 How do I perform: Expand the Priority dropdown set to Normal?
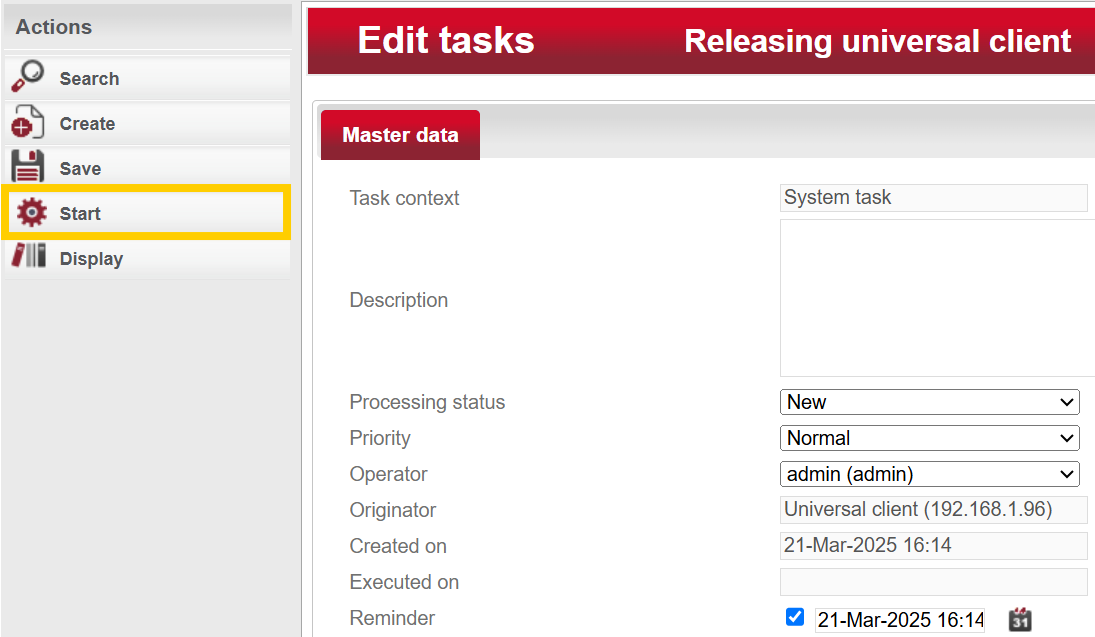929,438
